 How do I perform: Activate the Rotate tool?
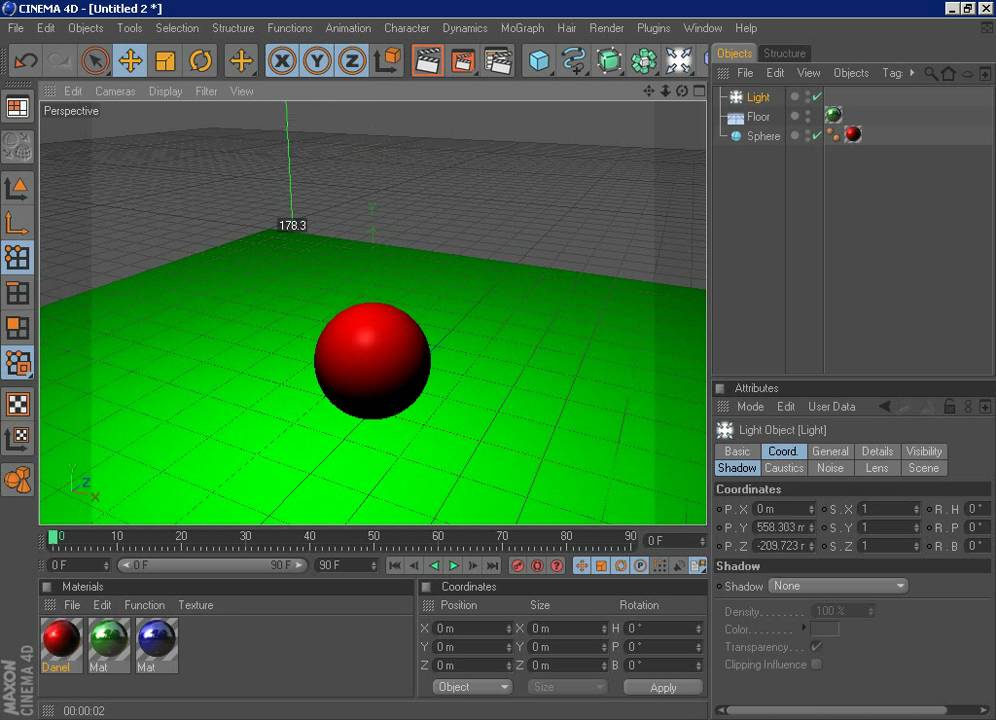pyautogui.click(x=200, y=61)
